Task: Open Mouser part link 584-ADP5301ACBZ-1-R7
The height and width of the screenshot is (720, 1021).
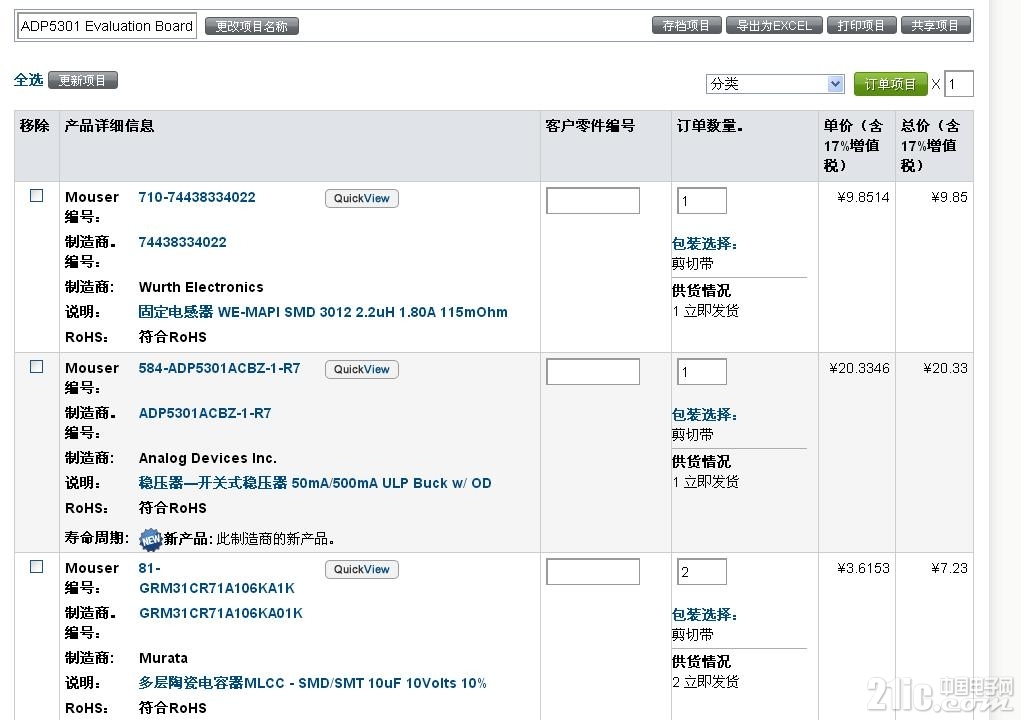Action: (219, 368)
